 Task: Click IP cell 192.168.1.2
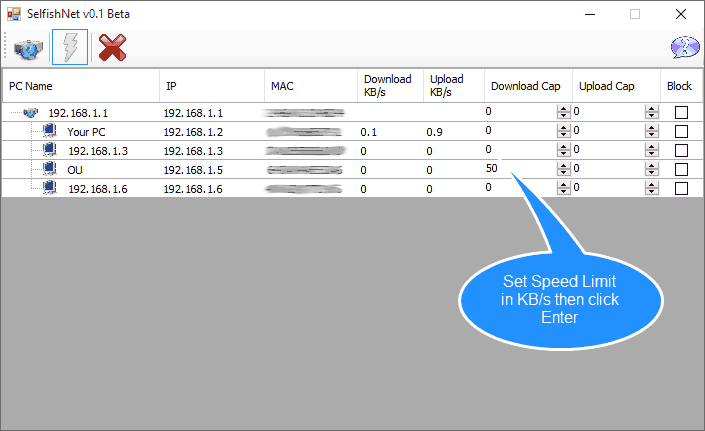point(193,132)
